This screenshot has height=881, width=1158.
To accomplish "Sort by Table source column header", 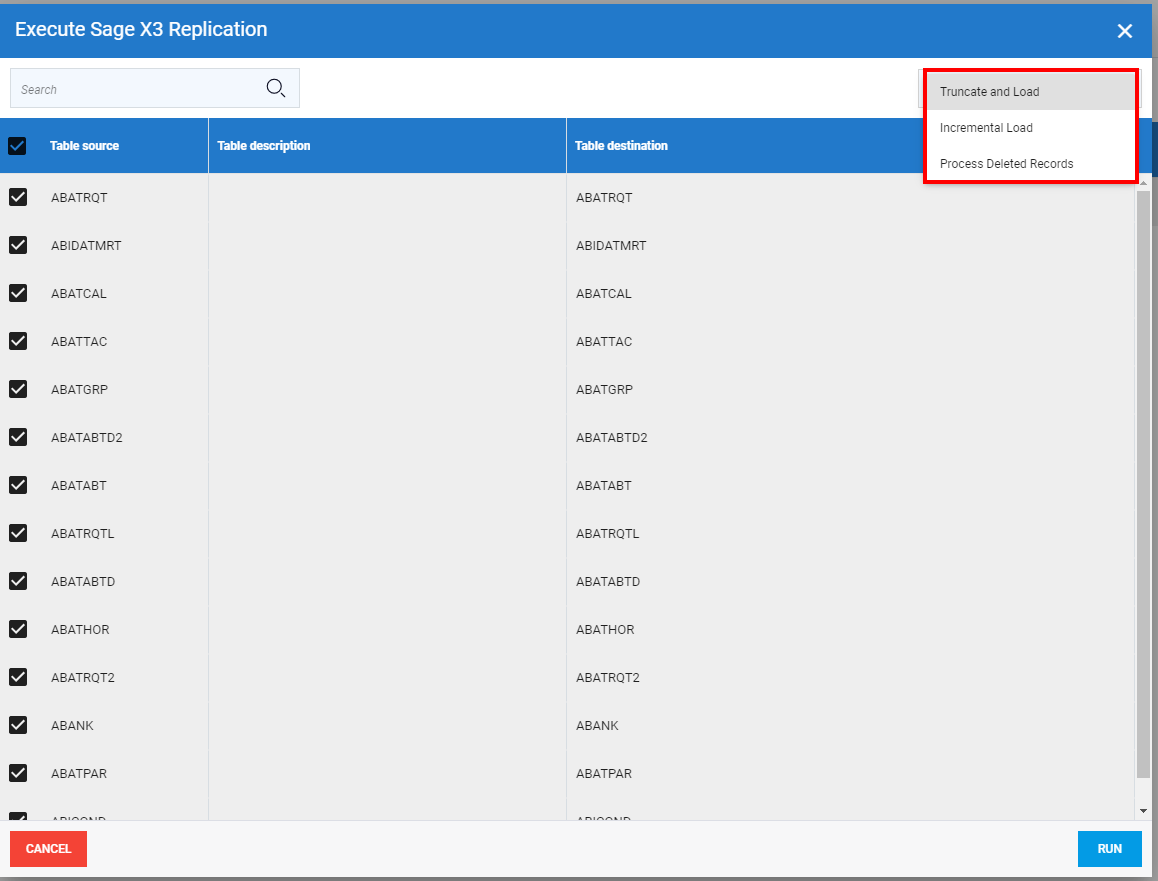I will pos(85,146).
